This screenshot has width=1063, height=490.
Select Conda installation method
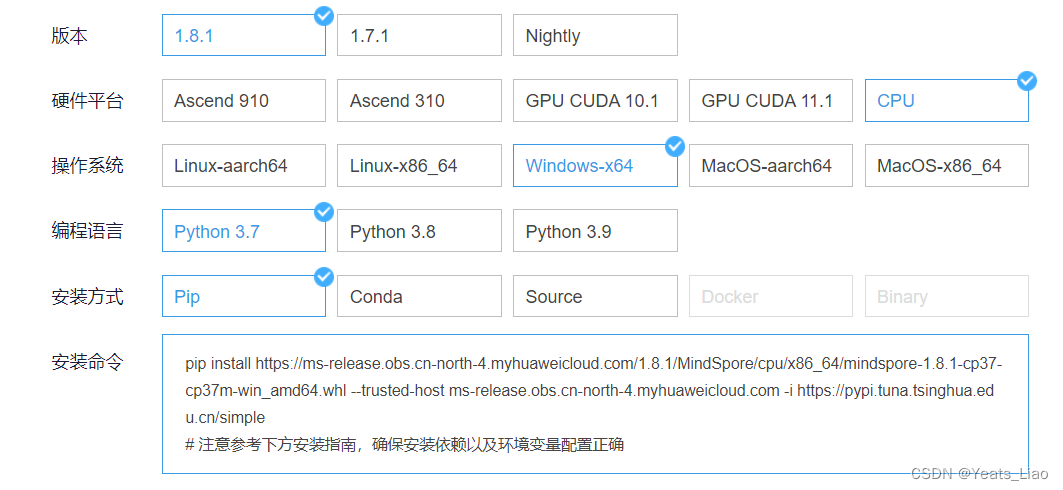tap(420, 296)
